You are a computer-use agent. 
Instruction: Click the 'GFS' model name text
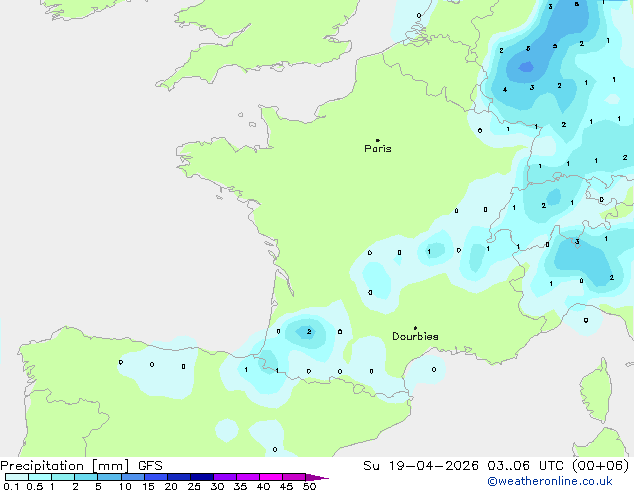tap(150, 465)
